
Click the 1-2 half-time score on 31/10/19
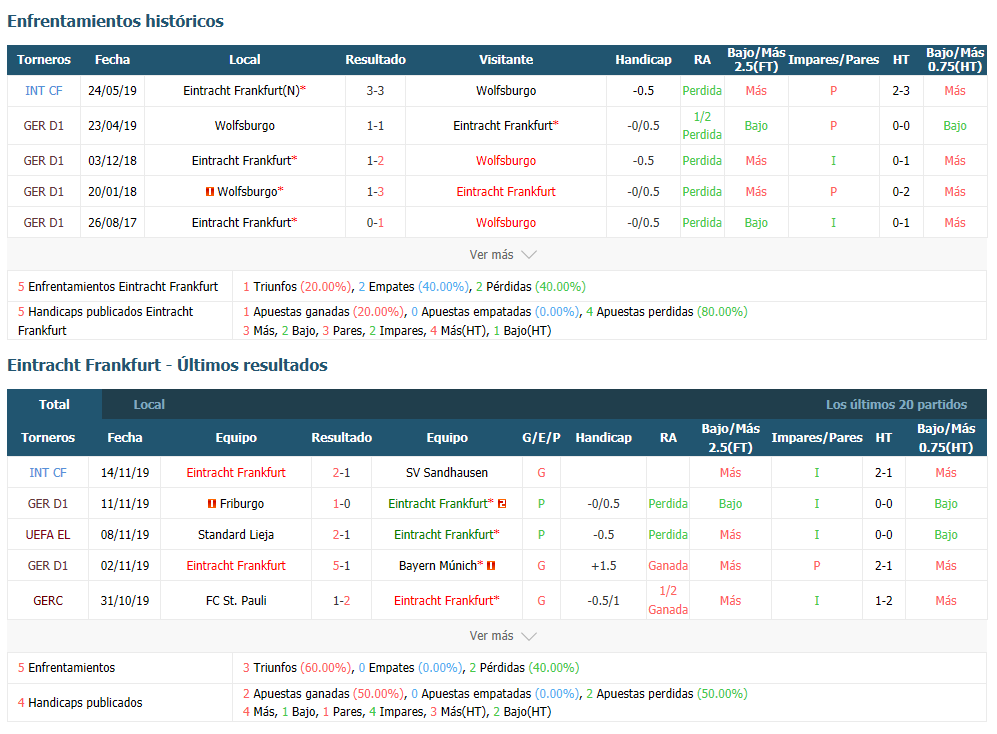pos(884,600)
